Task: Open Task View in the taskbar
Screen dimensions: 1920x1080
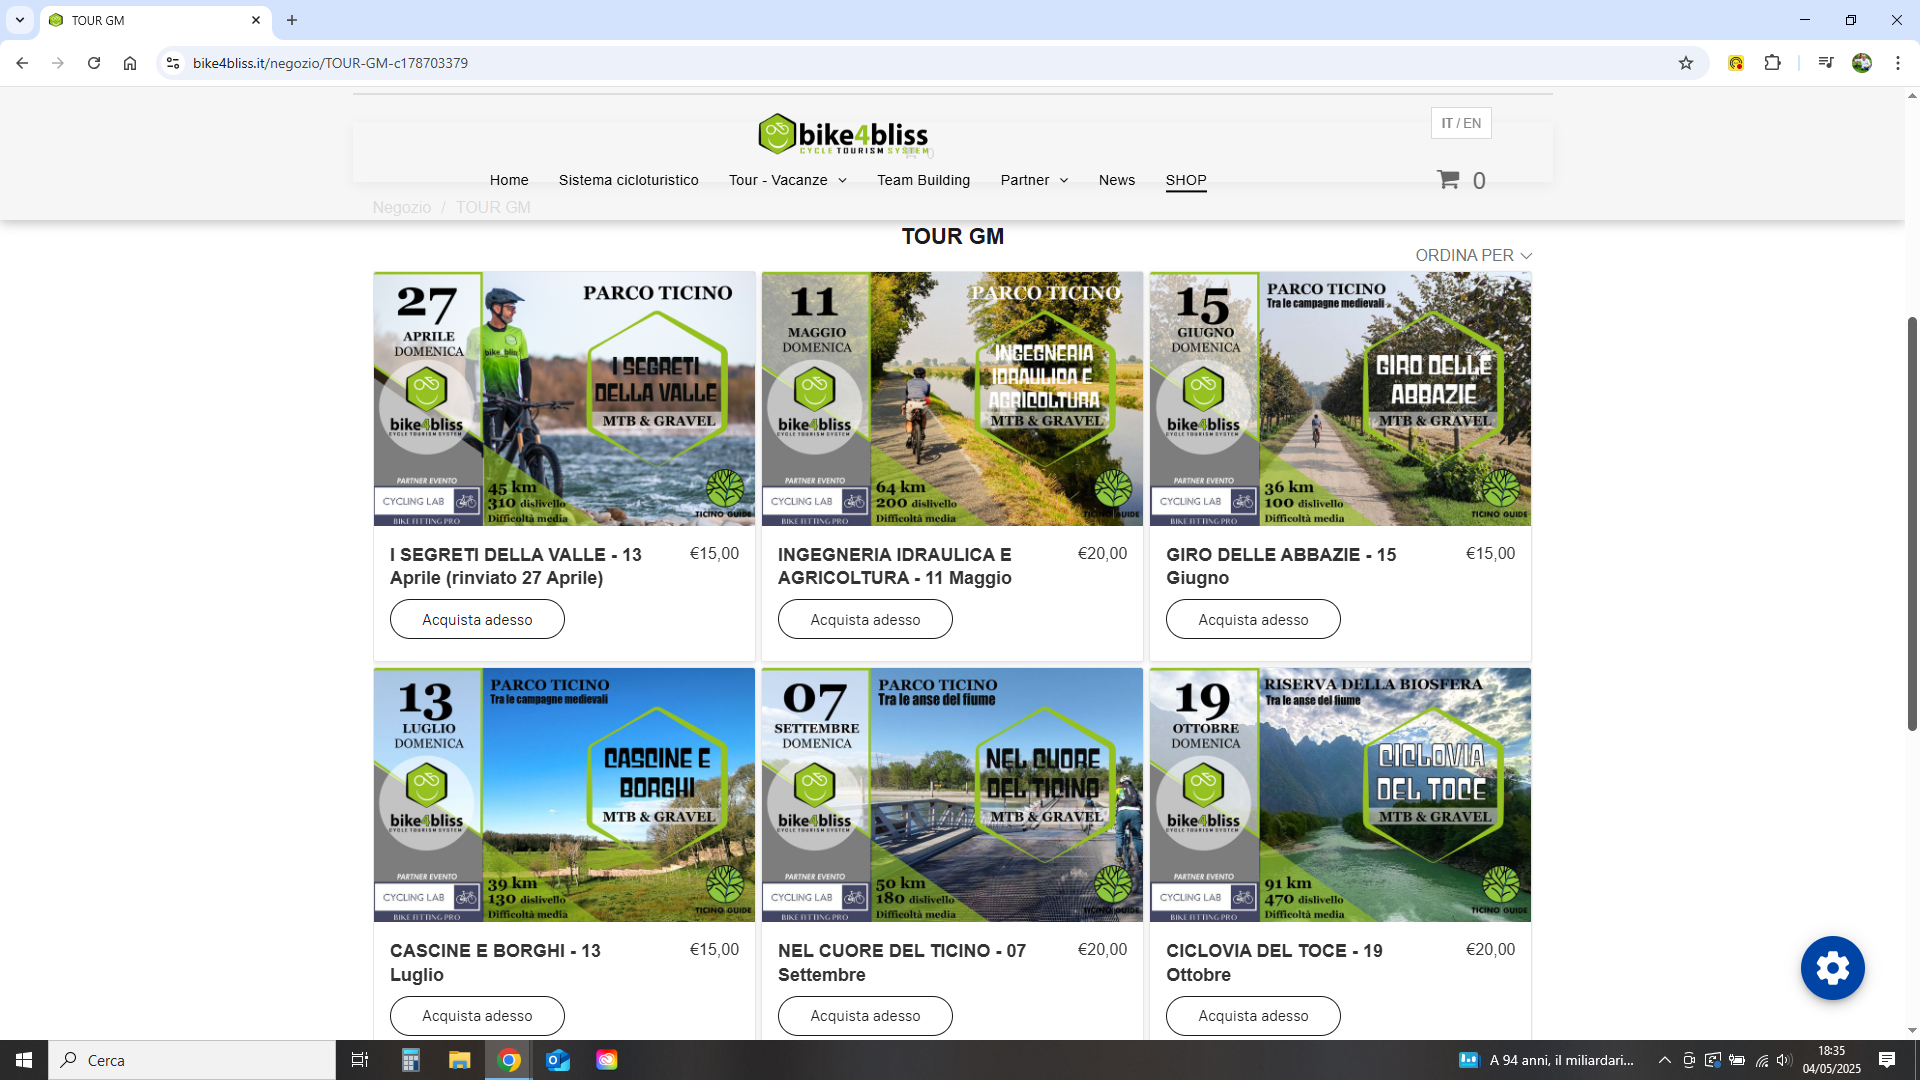Action: [360, 1060]
